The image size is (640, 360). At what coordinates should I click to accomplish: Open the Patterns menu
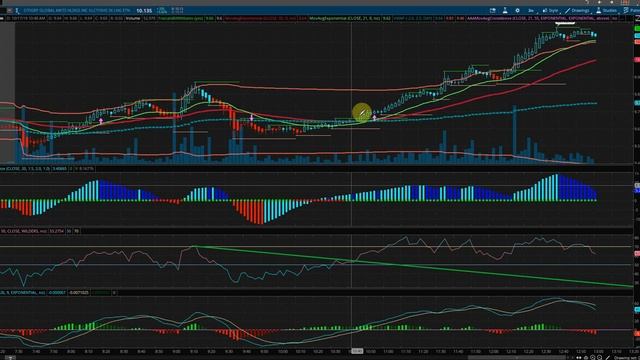click(631, 10)
